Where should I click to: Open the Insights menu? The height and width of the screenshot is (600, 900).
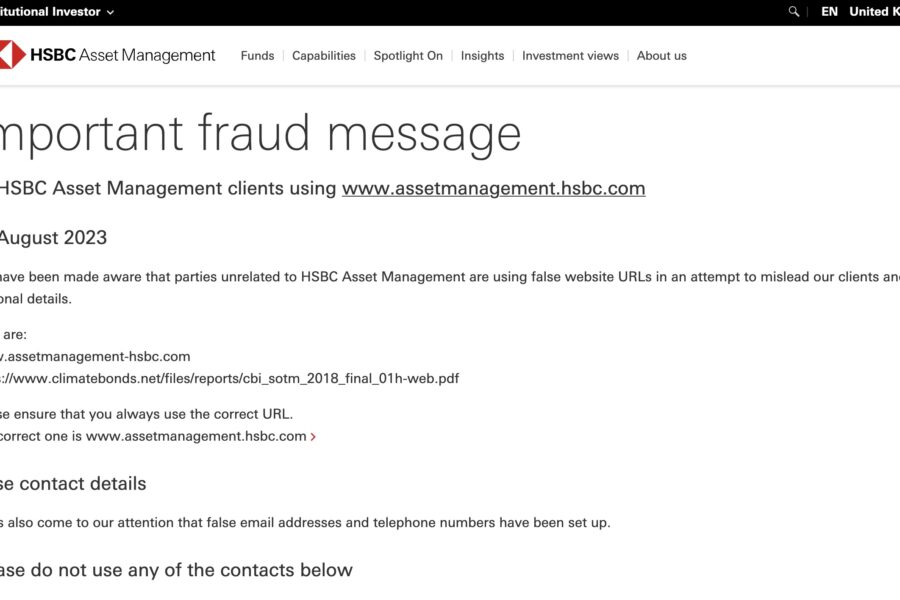[x=482, y=56]
